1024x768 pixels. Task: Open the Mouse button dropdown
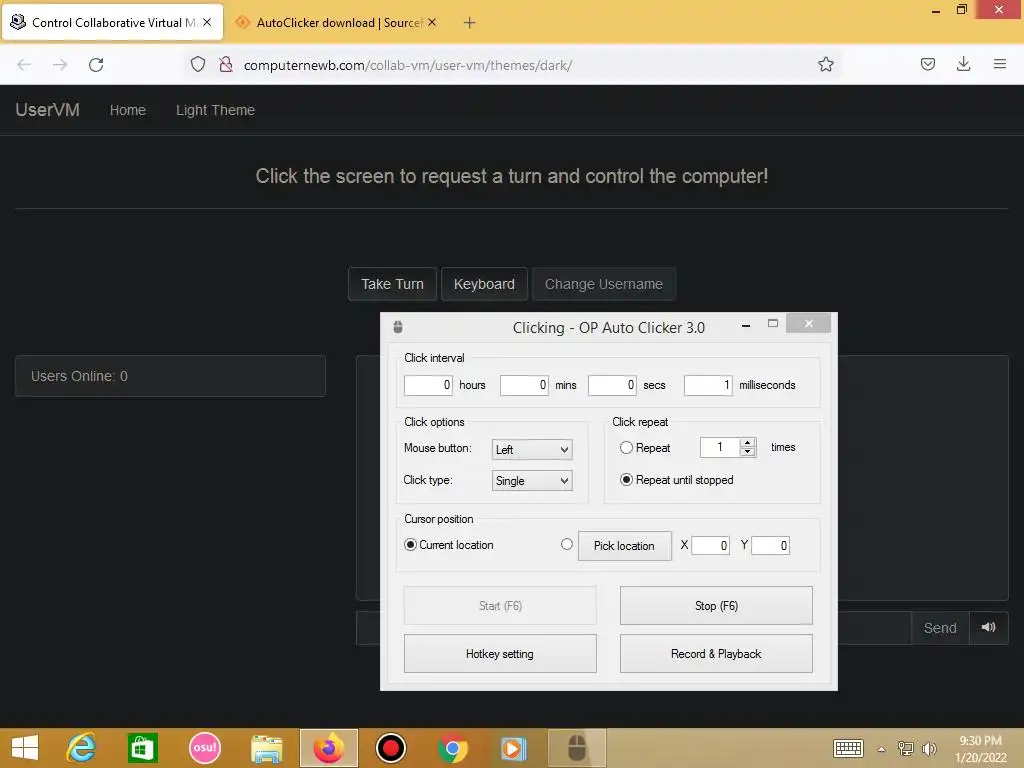point(532,449)
